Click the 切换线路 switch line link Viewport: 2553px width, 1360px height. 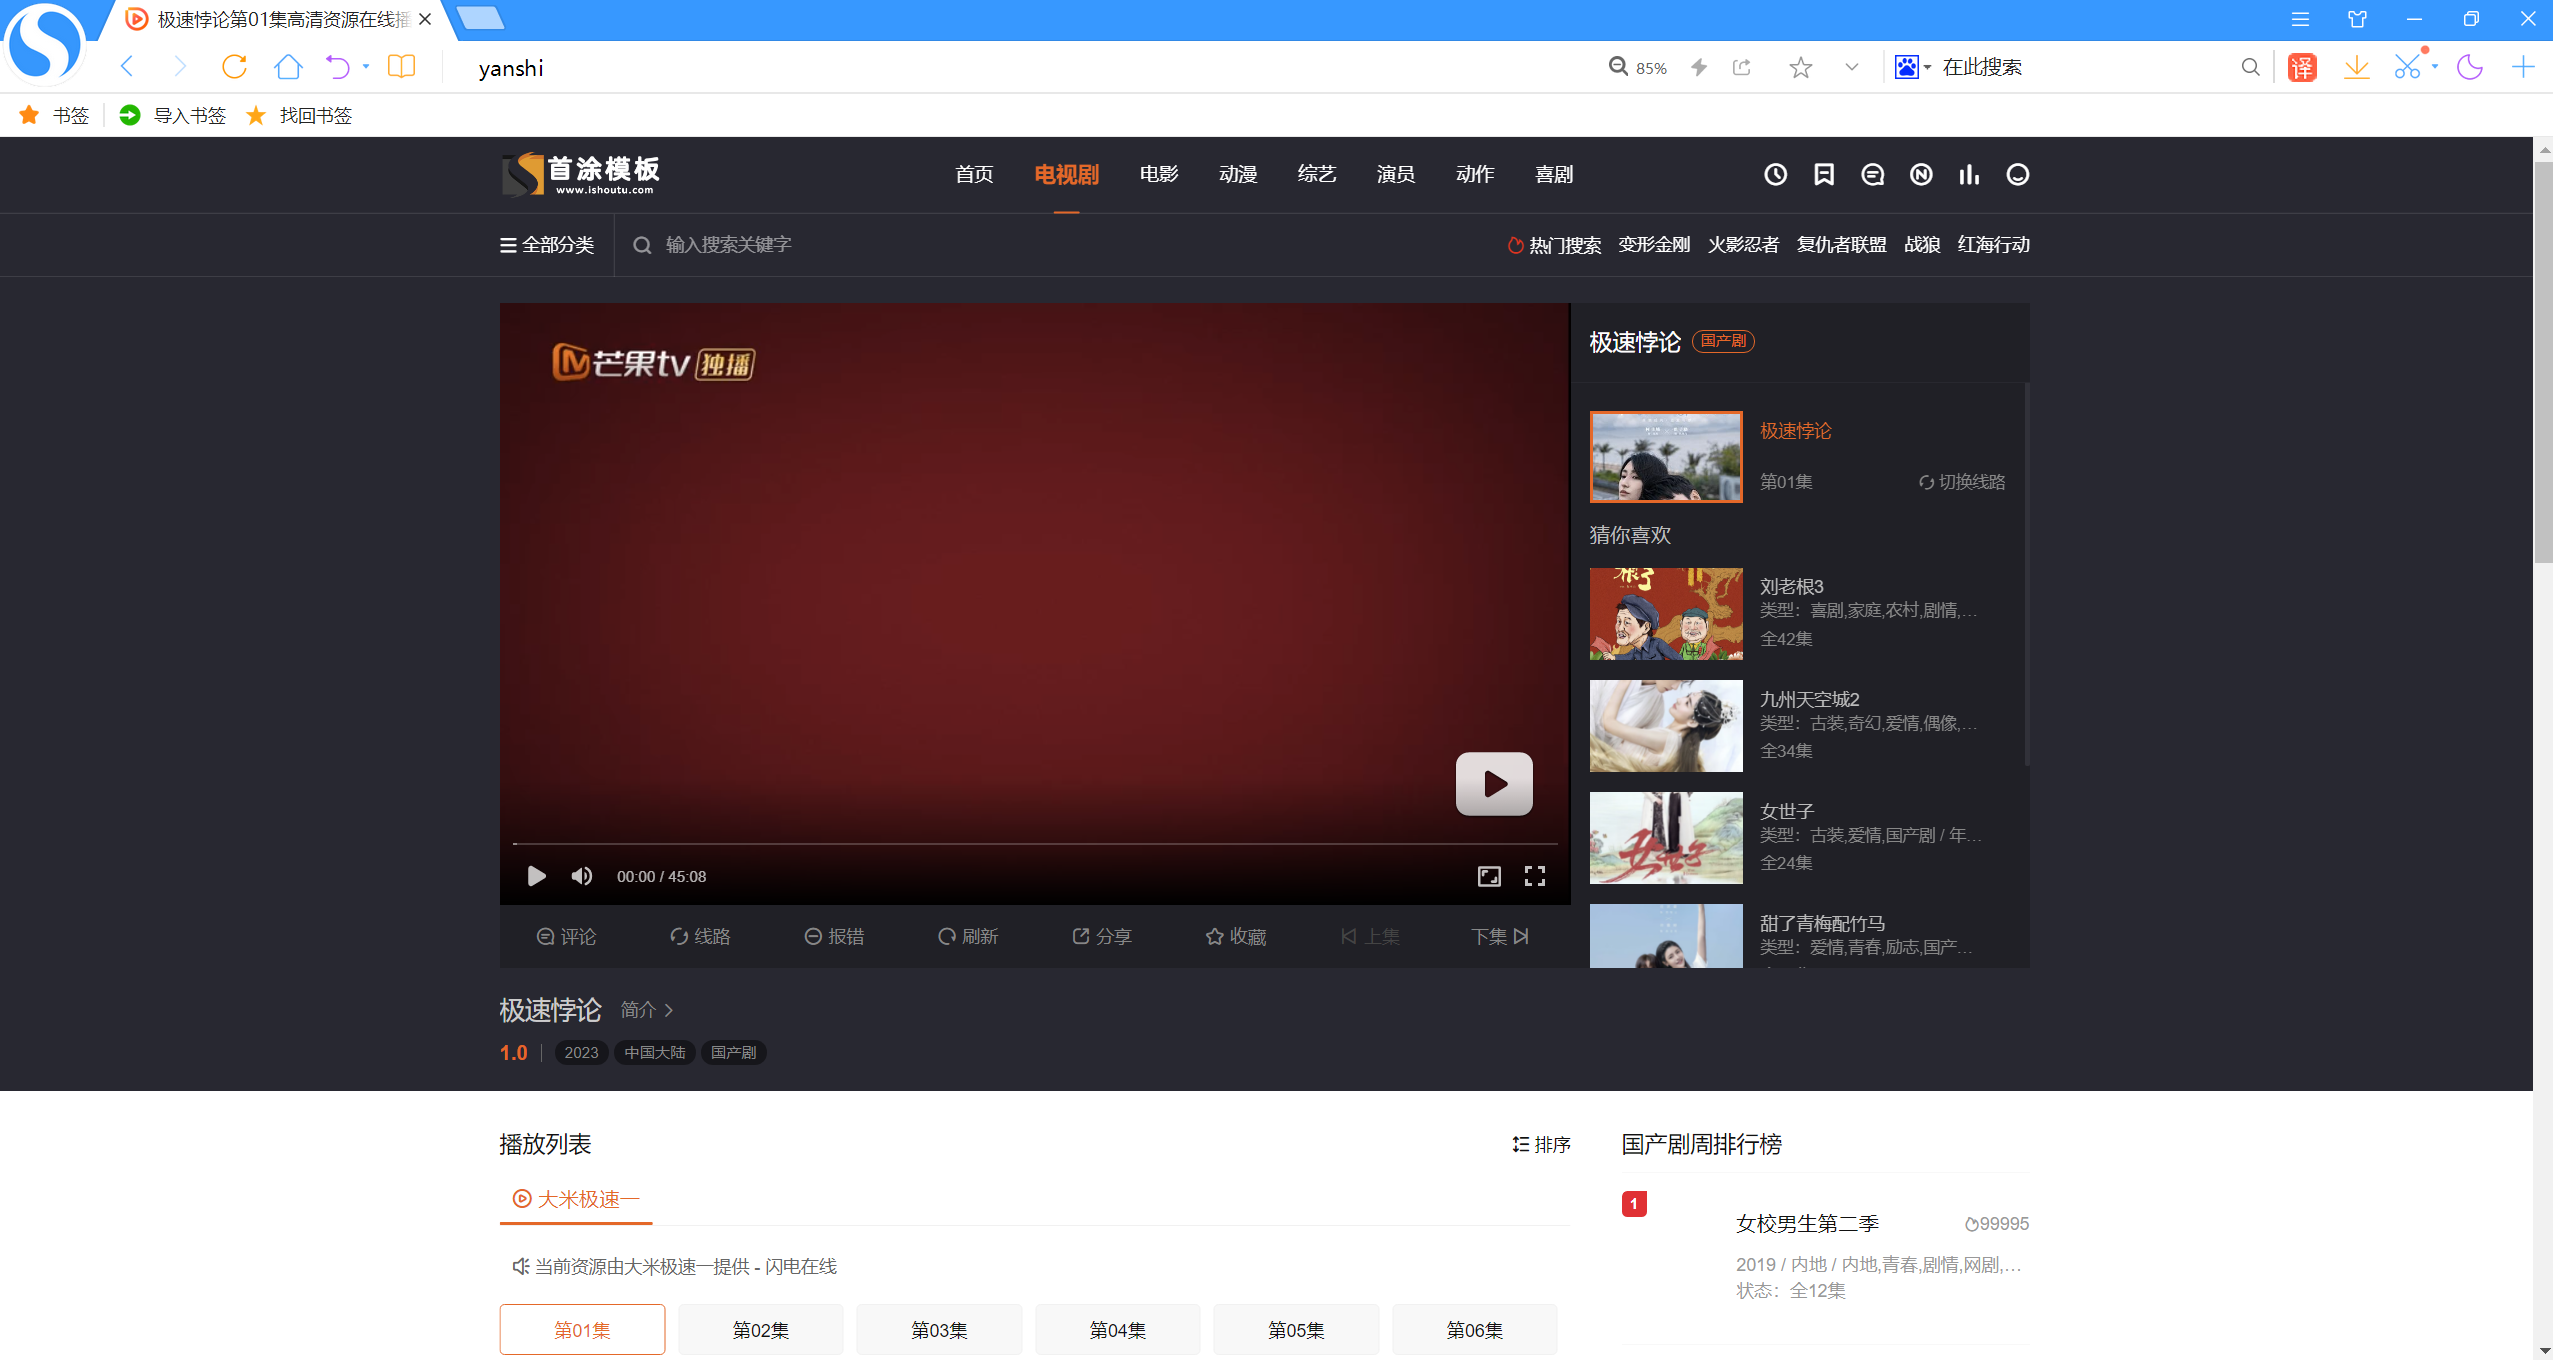1961,482
